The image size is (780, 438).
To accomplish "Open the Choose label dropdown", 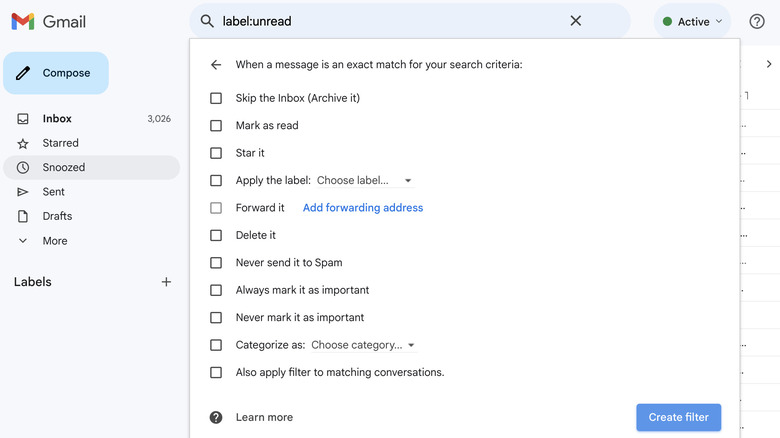I will pos(364,181).
